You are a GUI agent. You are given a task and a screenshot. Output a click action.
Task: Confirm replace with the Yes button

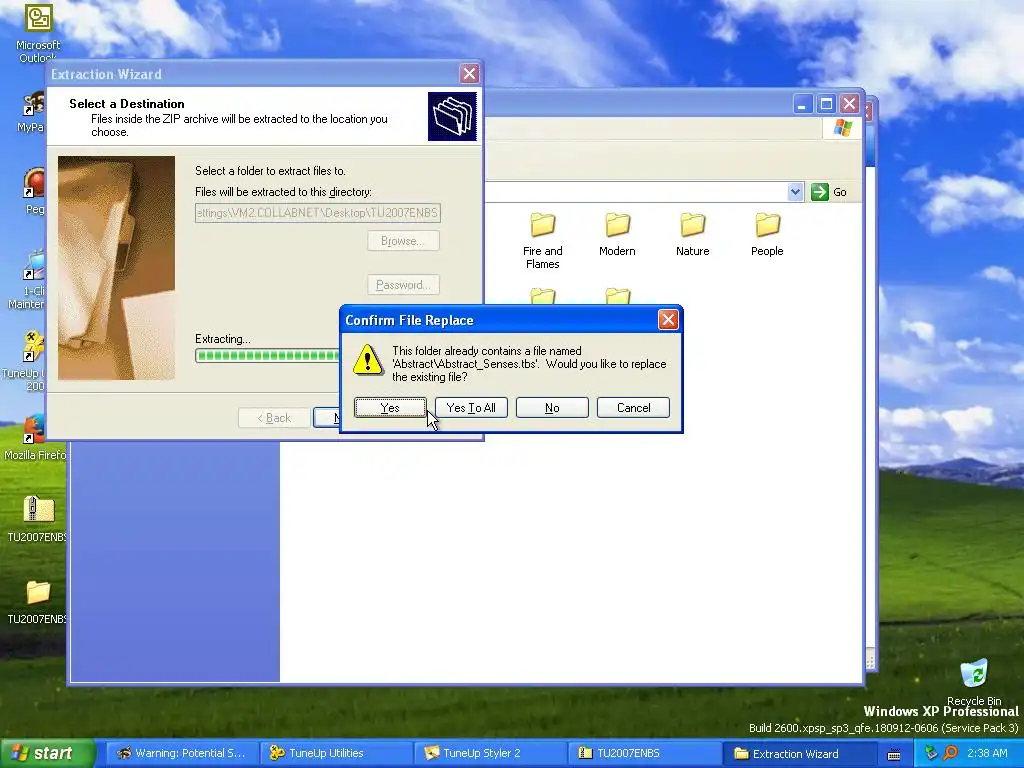coord(390,408)
